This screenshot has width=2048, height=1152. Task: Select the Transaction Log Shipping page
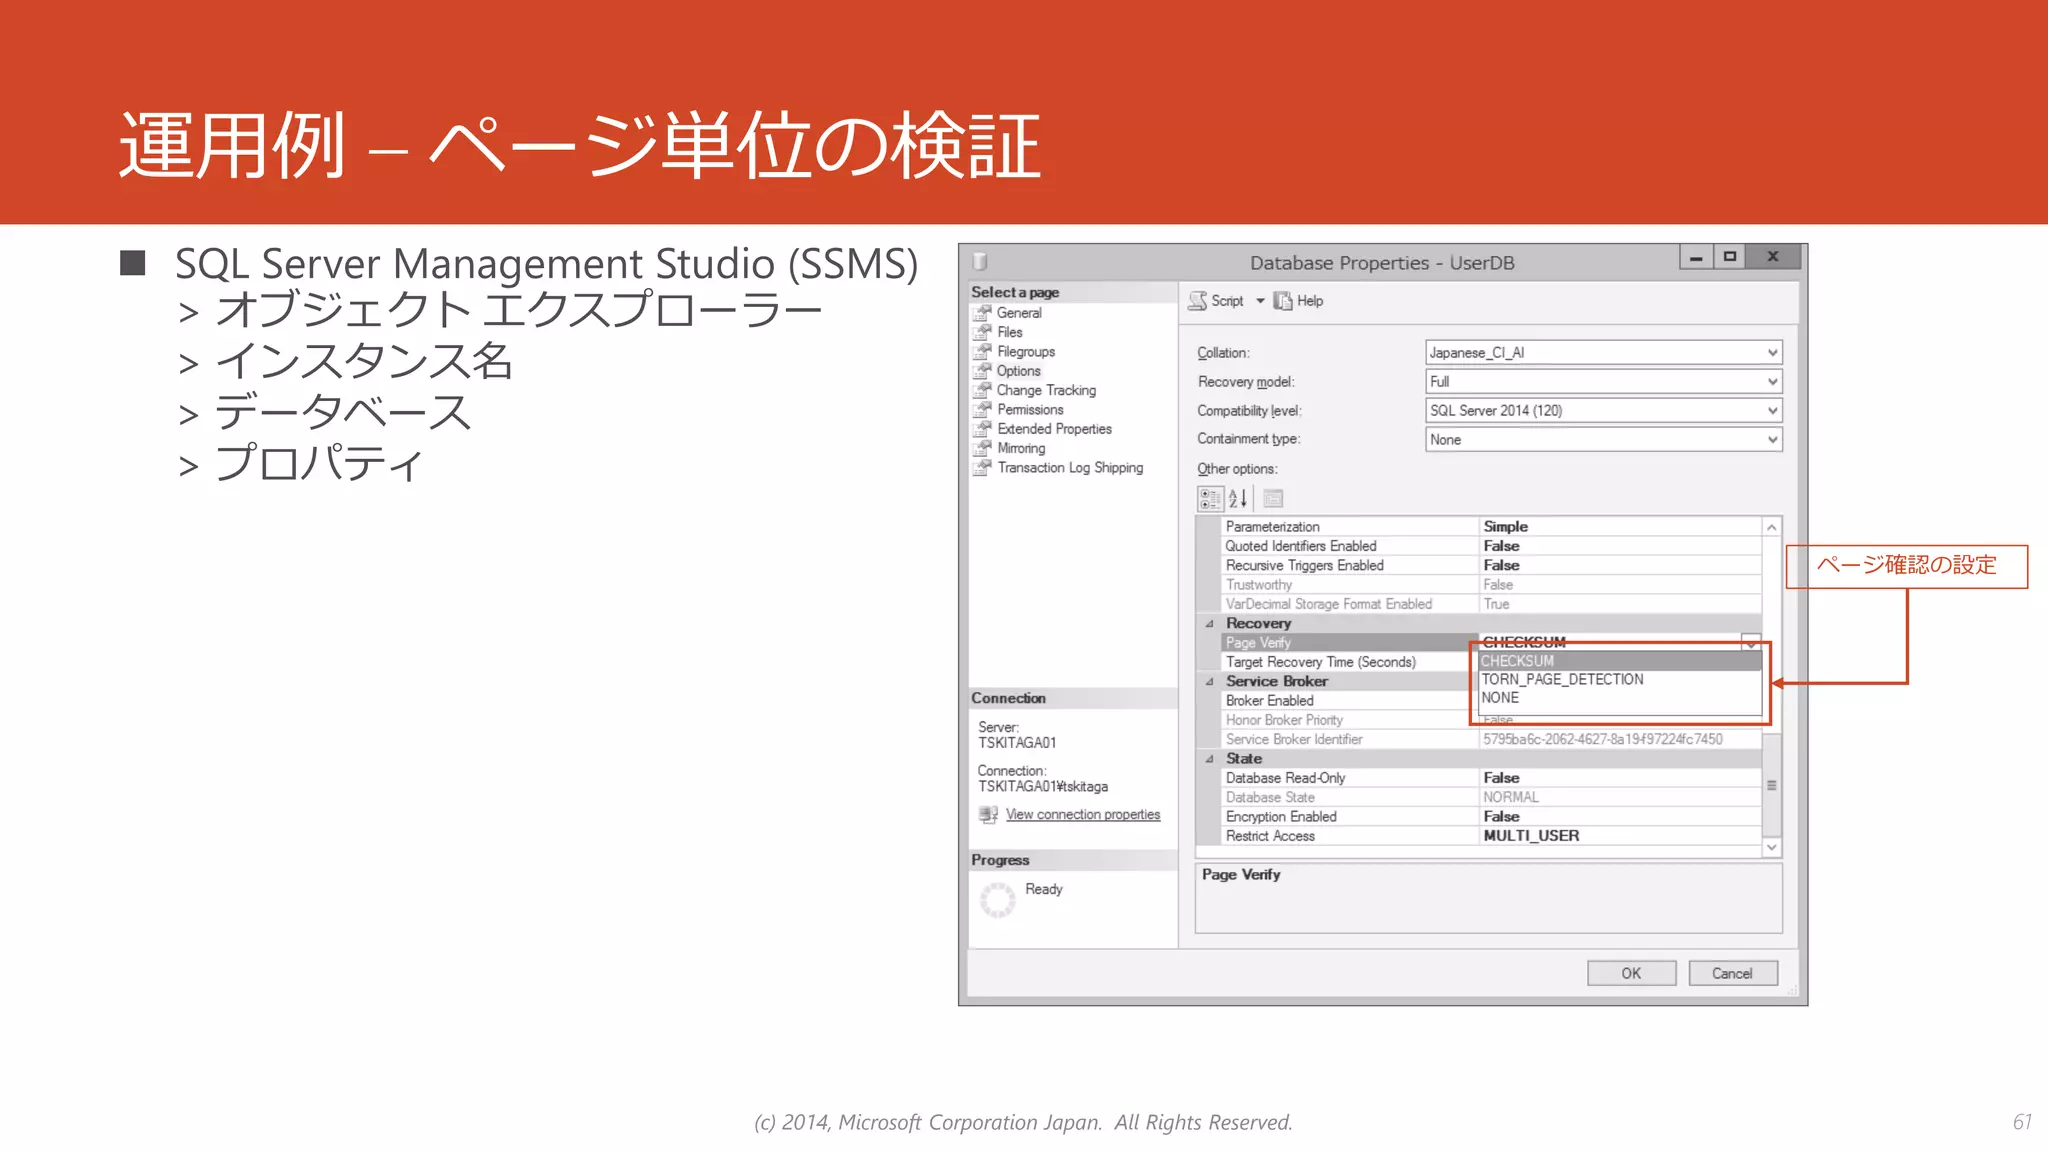coord(1069,468)
